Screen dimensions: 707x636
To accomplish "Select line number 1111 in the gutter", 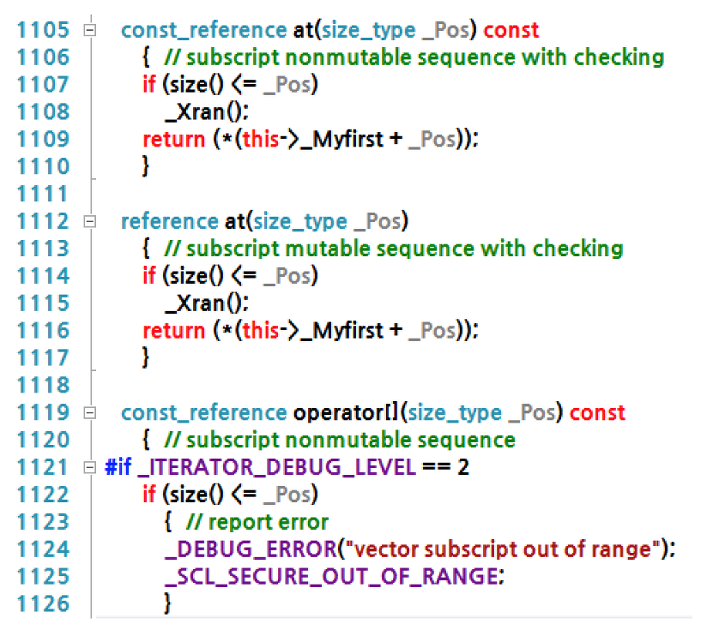I will pos(43,194).
